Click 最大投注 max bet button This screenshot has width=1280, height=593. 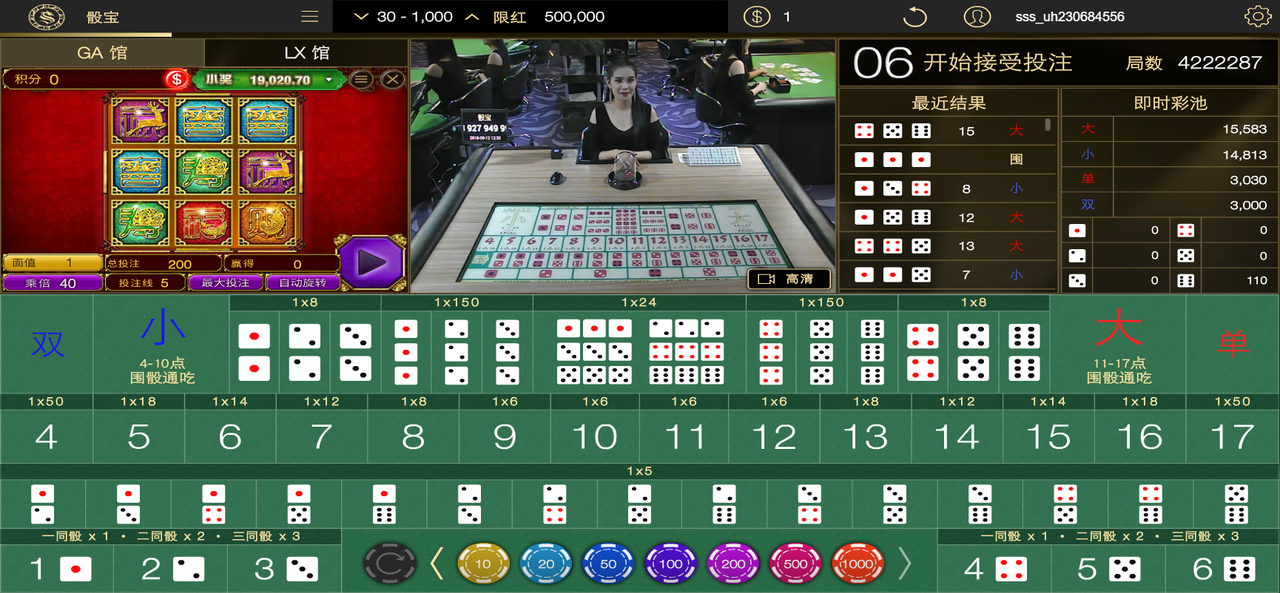click(x=225, y=283)
